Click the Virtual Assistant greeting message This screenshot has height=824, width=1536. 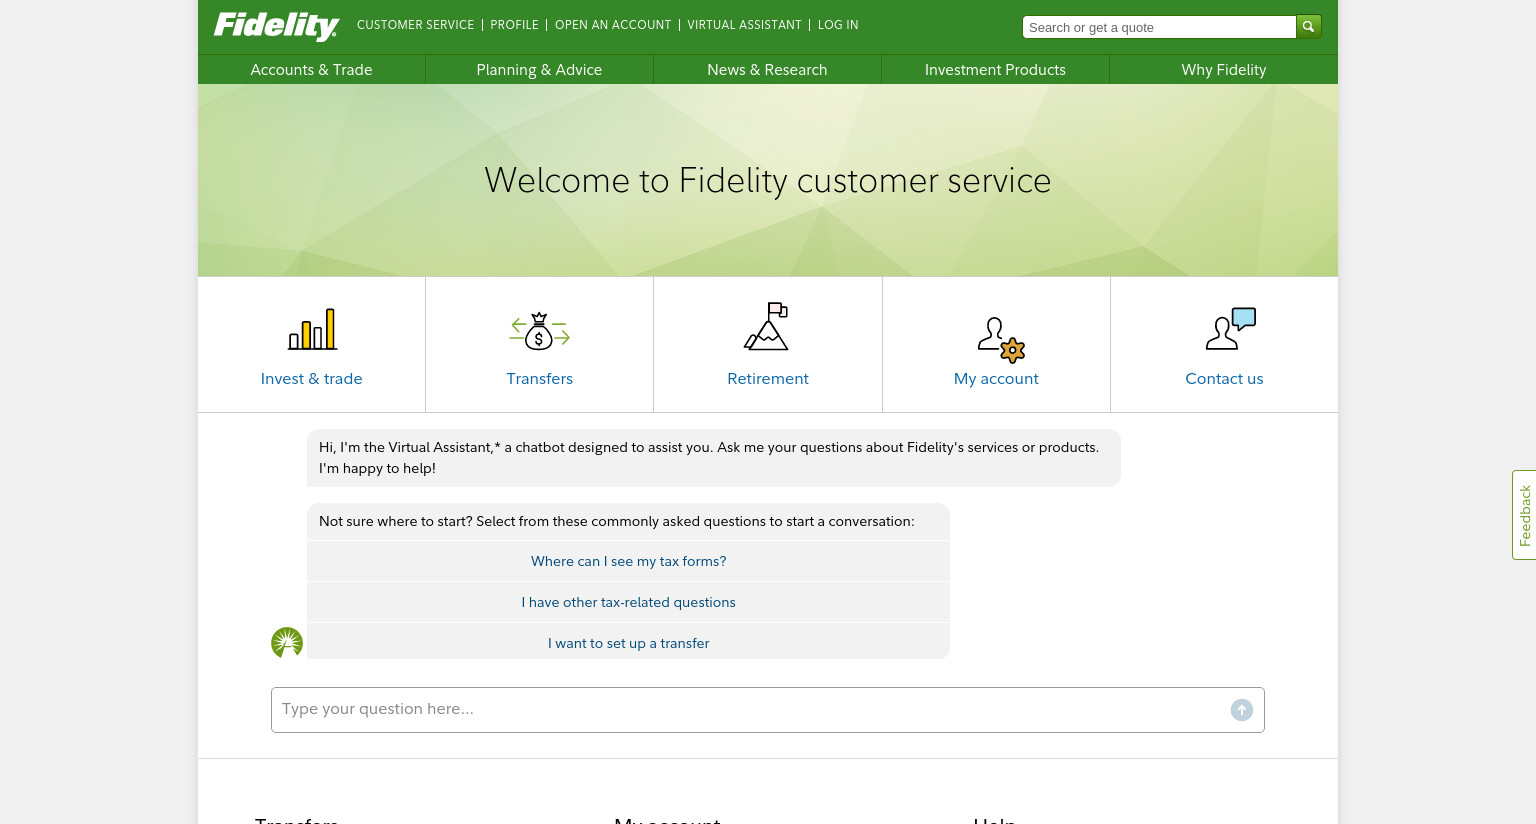coord(713,458)
